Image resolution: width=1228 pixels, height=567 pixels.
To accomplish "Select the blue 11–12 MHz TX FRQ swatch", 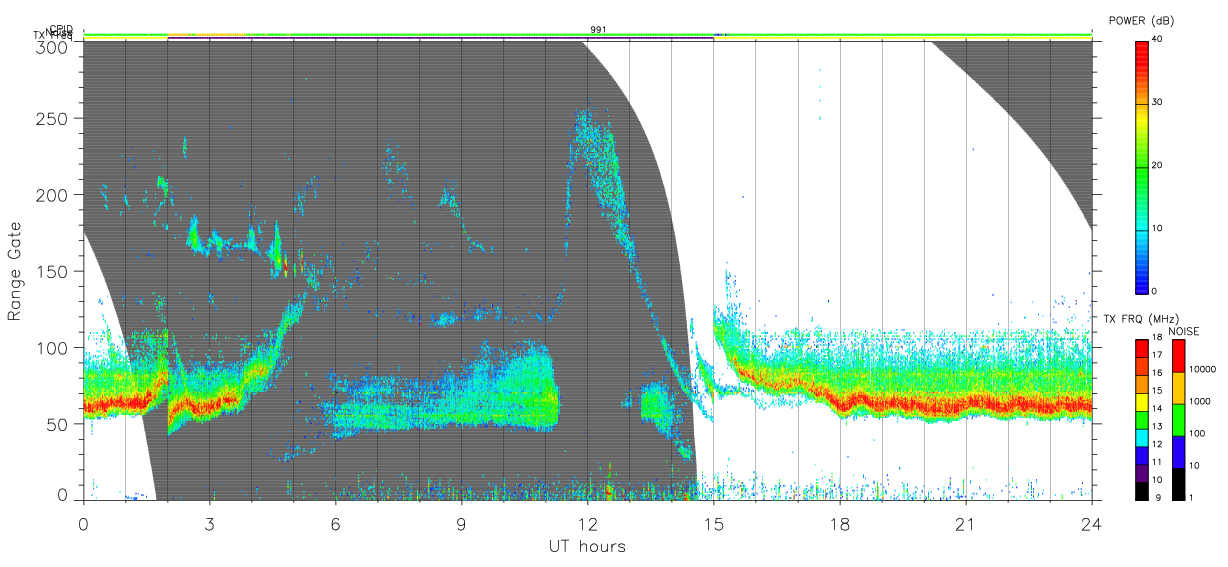I will (x=1141, y=456).
